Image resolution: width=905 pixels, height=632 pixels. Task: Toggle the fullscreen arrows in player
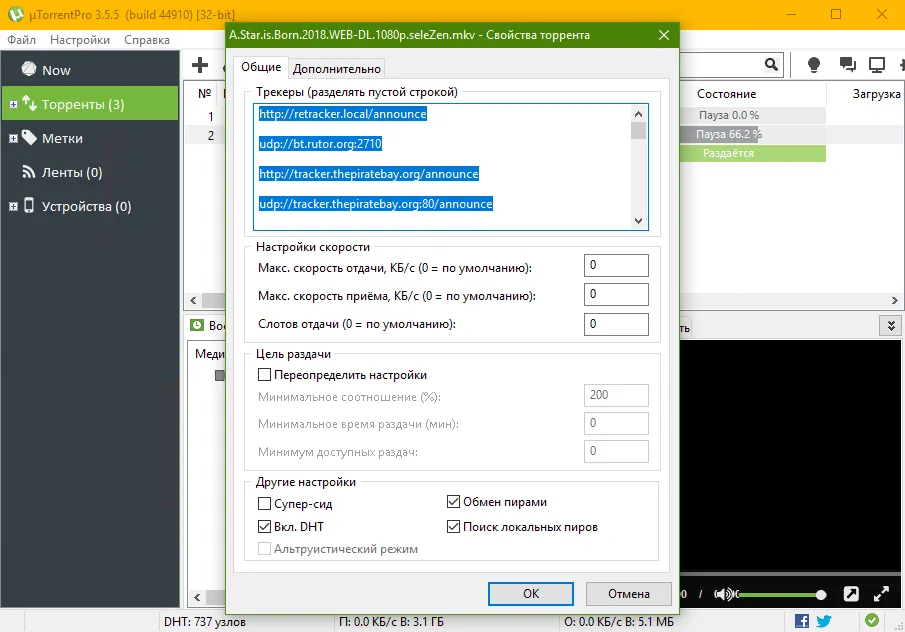(881, 594)
